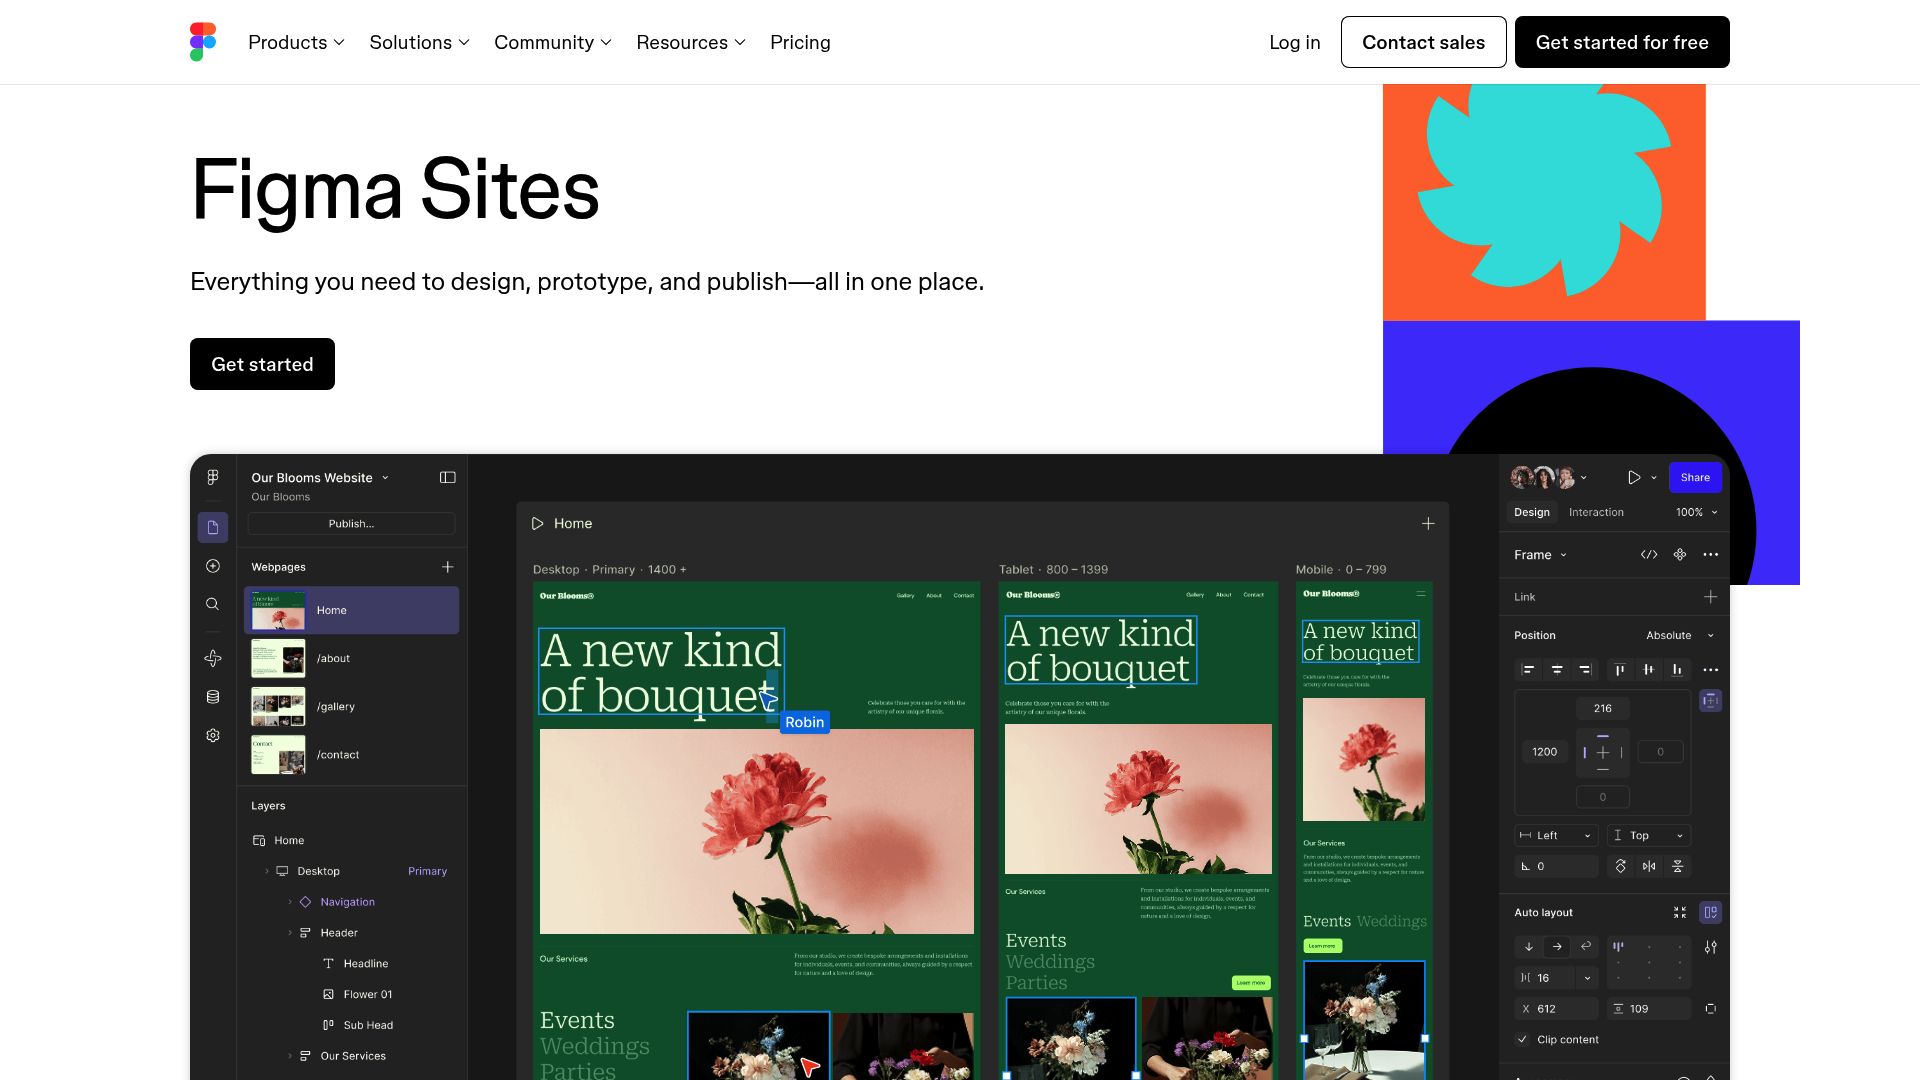Click the Publish... button
Image resolution: width=1920 pixels, height=1080 pixels.
click(351, 524)
